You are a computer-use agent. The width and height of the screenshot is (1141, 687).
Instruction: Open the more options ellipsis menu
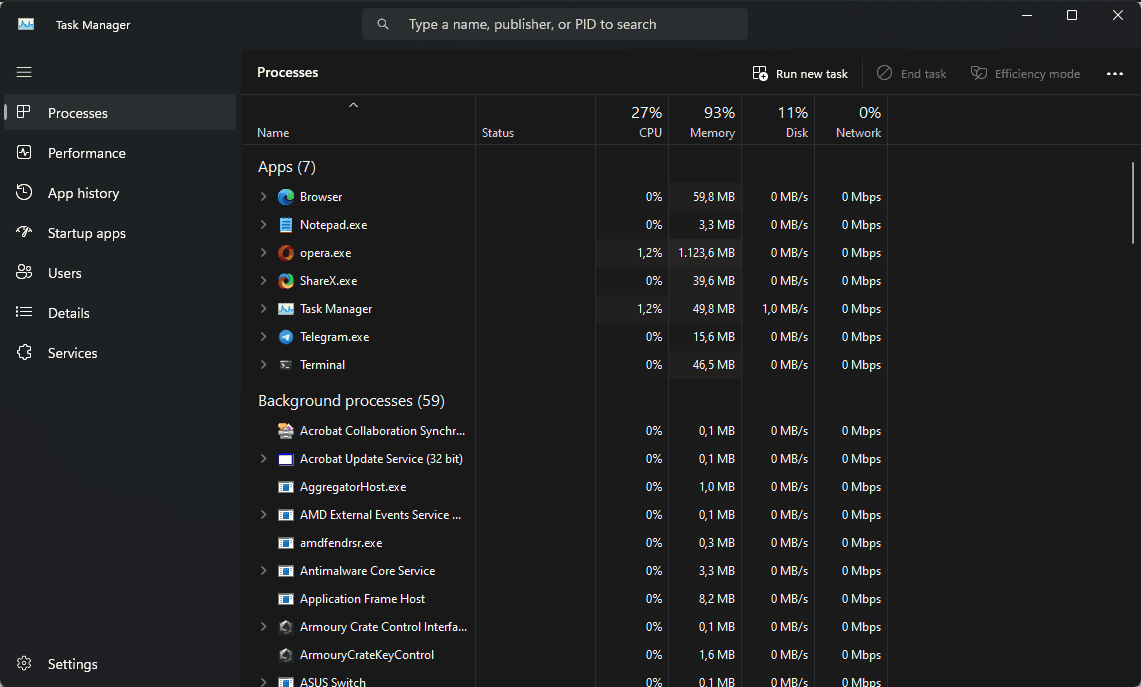1115,74
